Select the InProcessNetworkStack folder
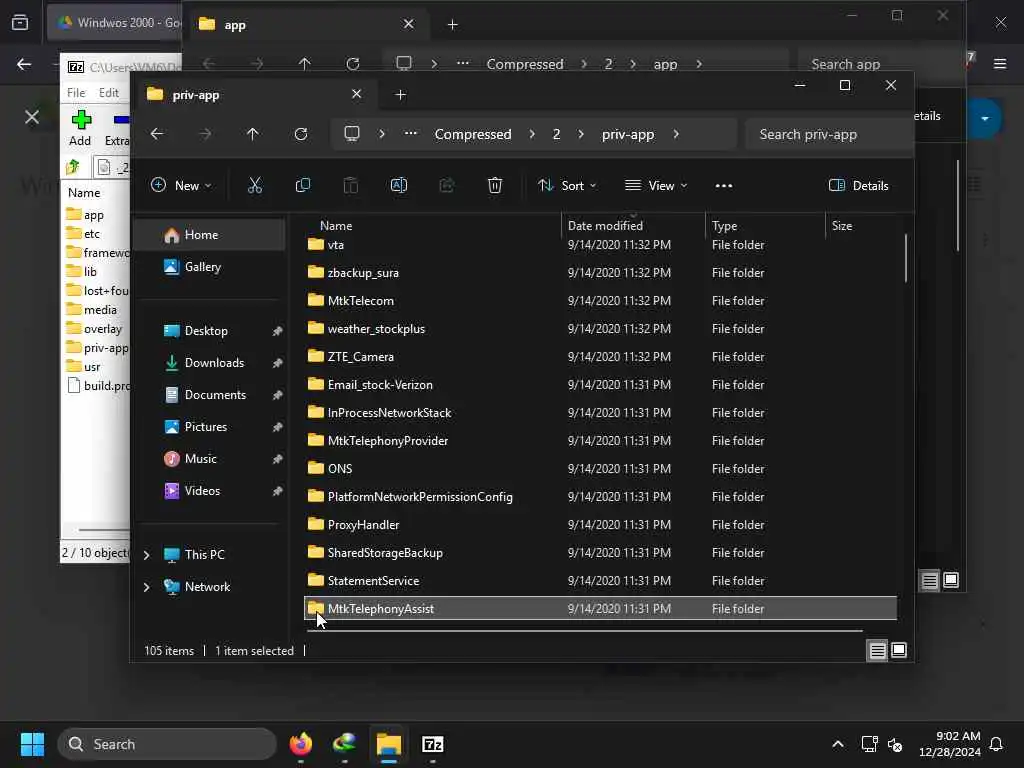Screen dimensions: 1024x768 tap(600, 413)
